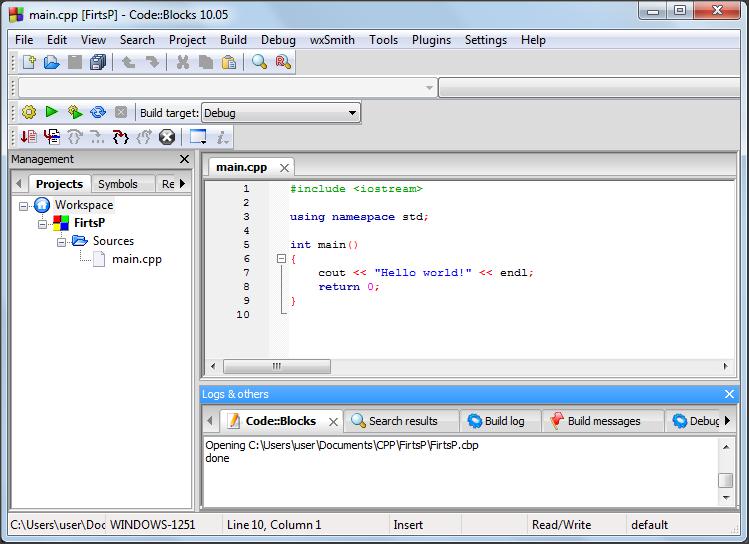Select main.cpp in project tree
This screenshot has width=749, height=544.
(x=137, y=259)
